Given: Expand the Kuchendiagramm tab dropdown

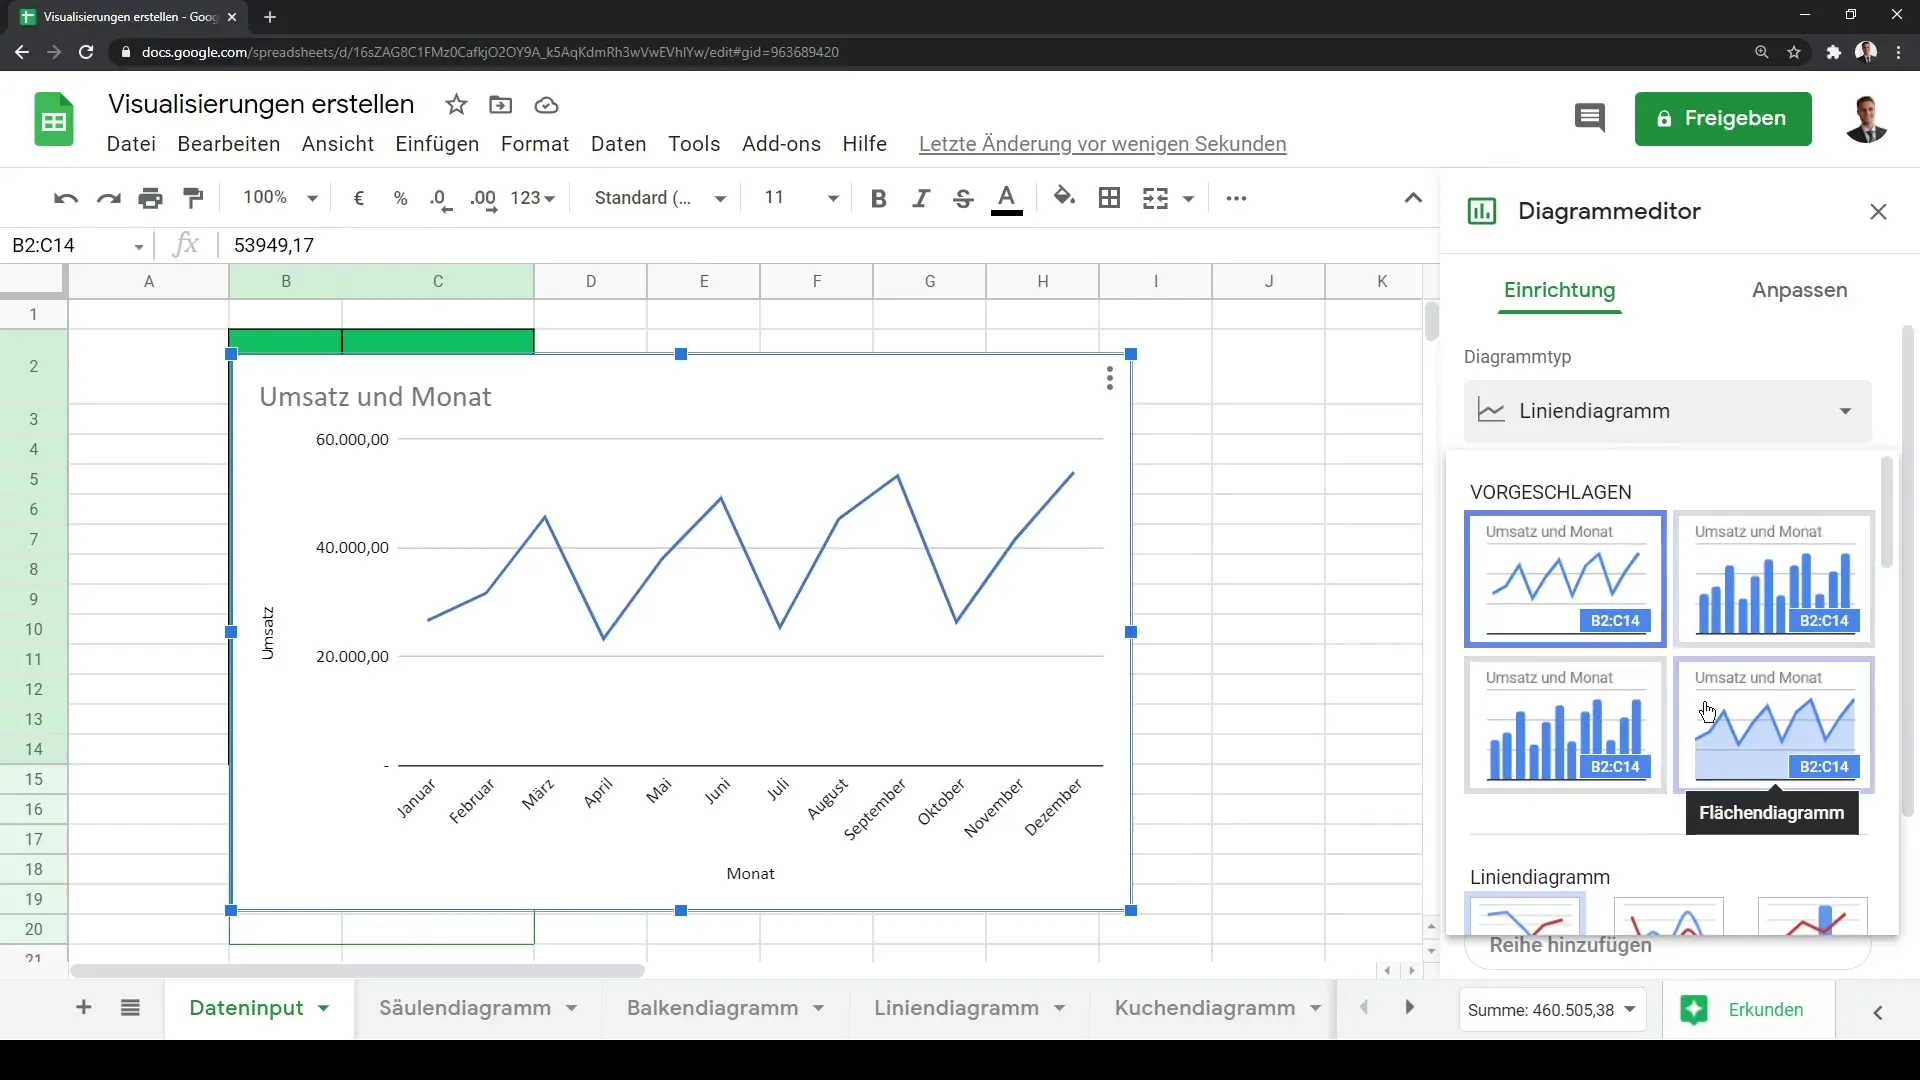Looking at the screenshot, I should pyautogui.click(x=1319, y=1007).
